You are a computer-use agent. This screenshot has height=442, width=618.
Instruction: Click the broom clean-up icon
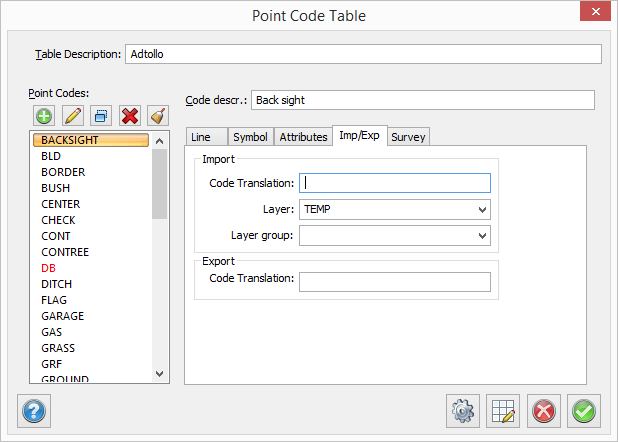tap(157, 115)
